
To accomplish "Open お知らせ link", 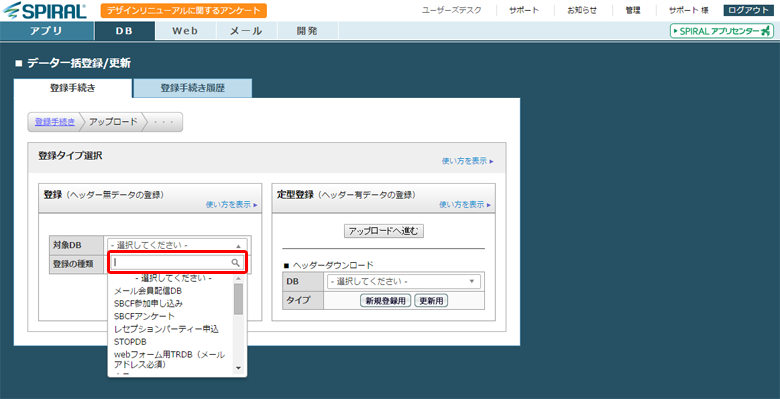I will coord(582,10).
